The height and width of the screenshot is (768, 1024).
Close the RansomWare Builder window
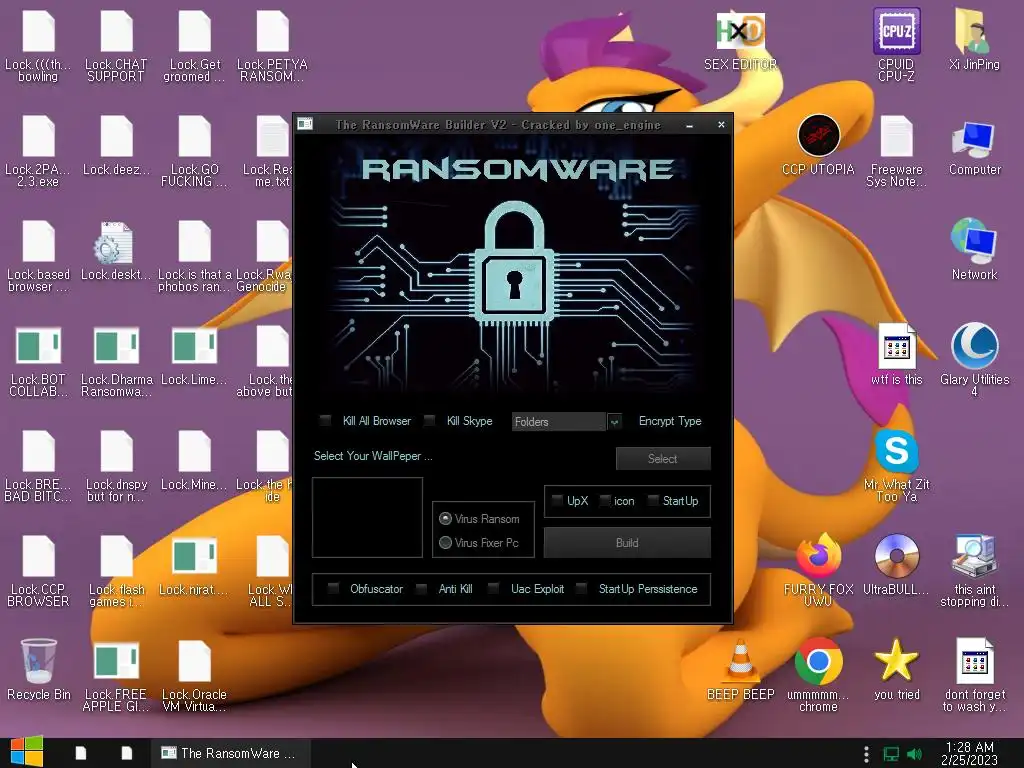click(721, 124)
